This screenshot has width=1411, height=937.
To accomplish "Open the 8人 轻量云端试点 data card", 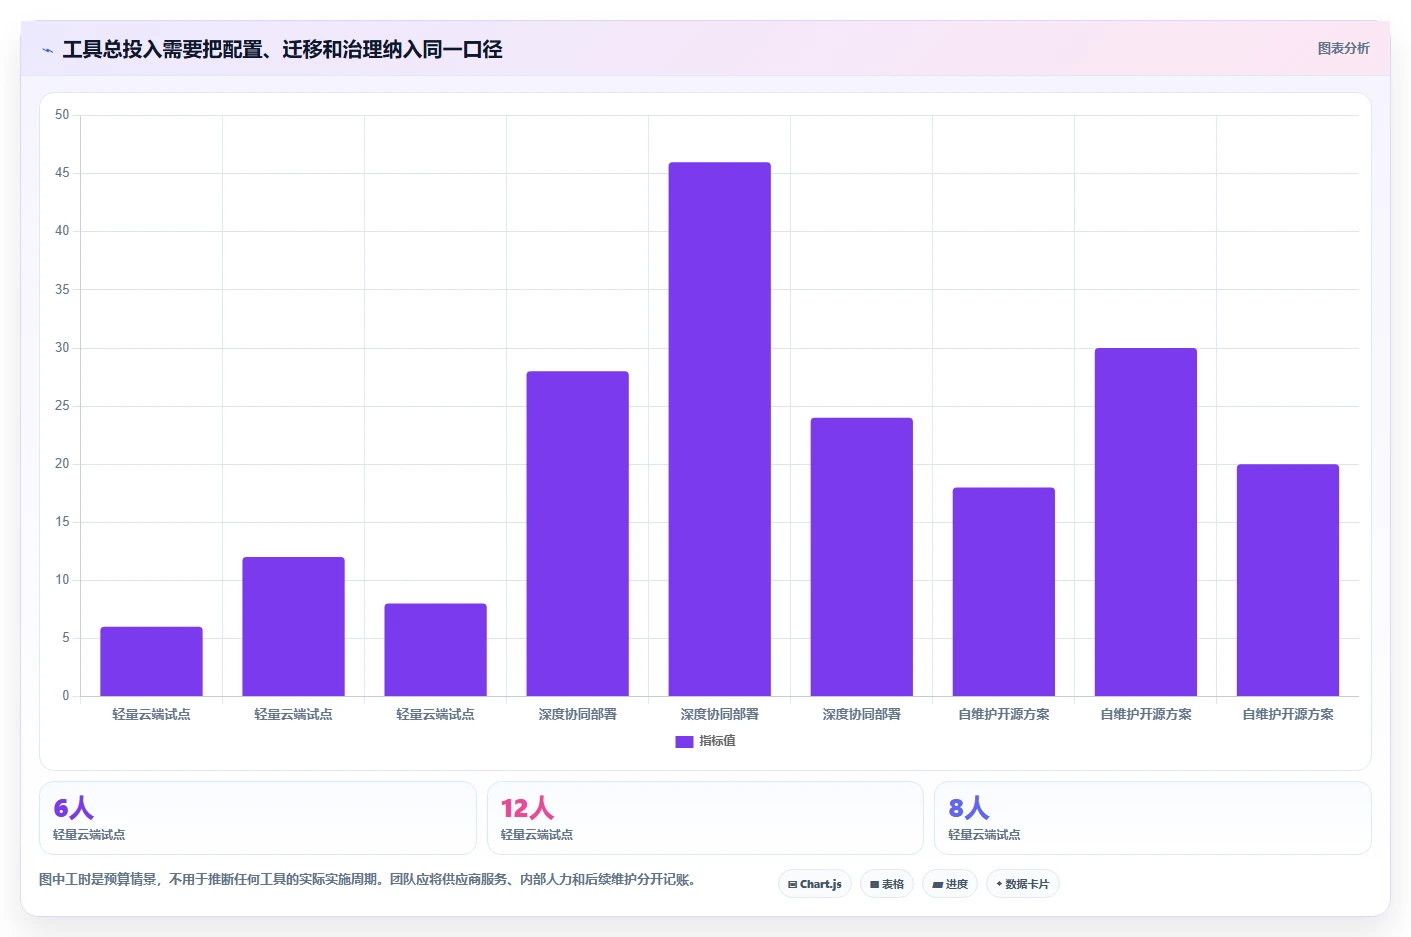I will [1152, 818].
